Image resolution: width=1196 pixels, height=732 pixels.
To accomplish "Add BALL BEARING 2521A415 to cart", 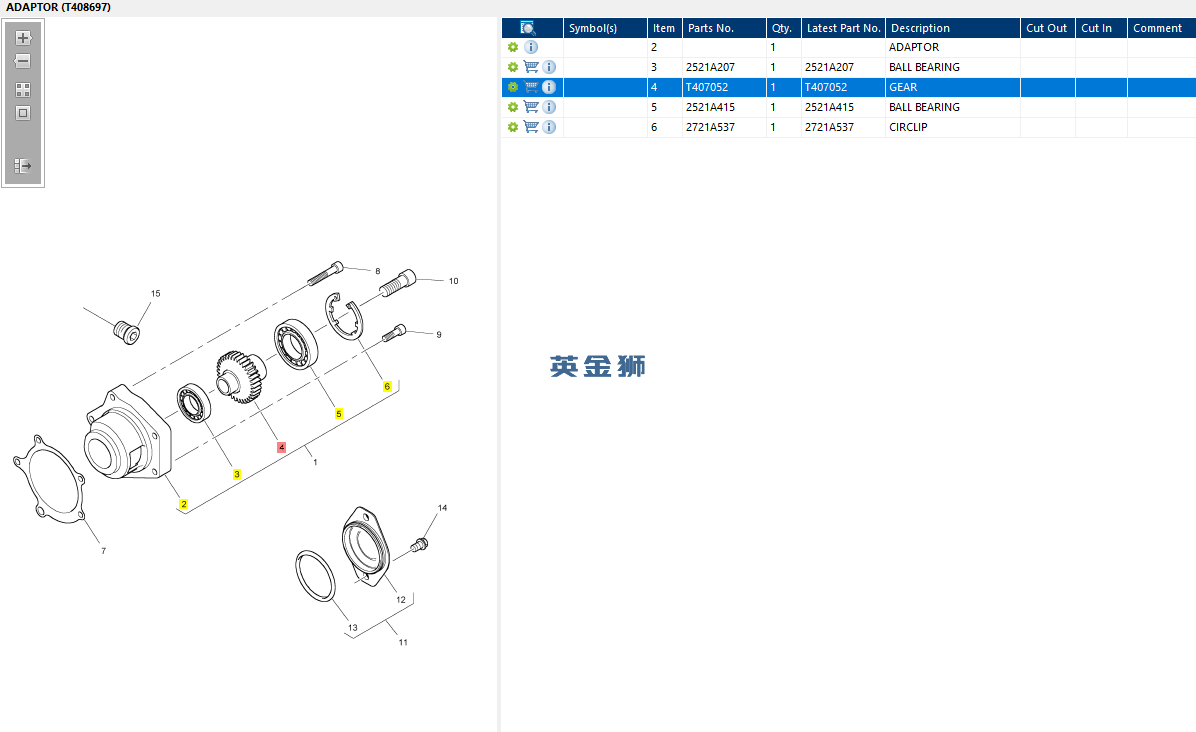I will pyautogui.click(x=531, y=107).
